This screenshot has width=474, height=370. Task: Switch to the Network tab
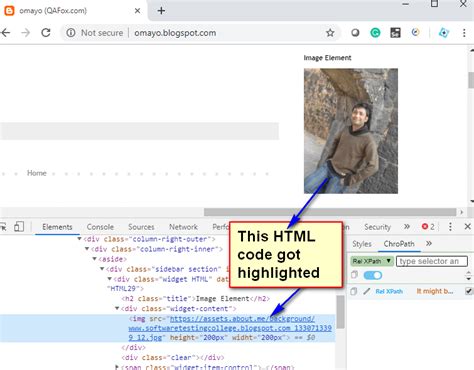tap(183, 227)
